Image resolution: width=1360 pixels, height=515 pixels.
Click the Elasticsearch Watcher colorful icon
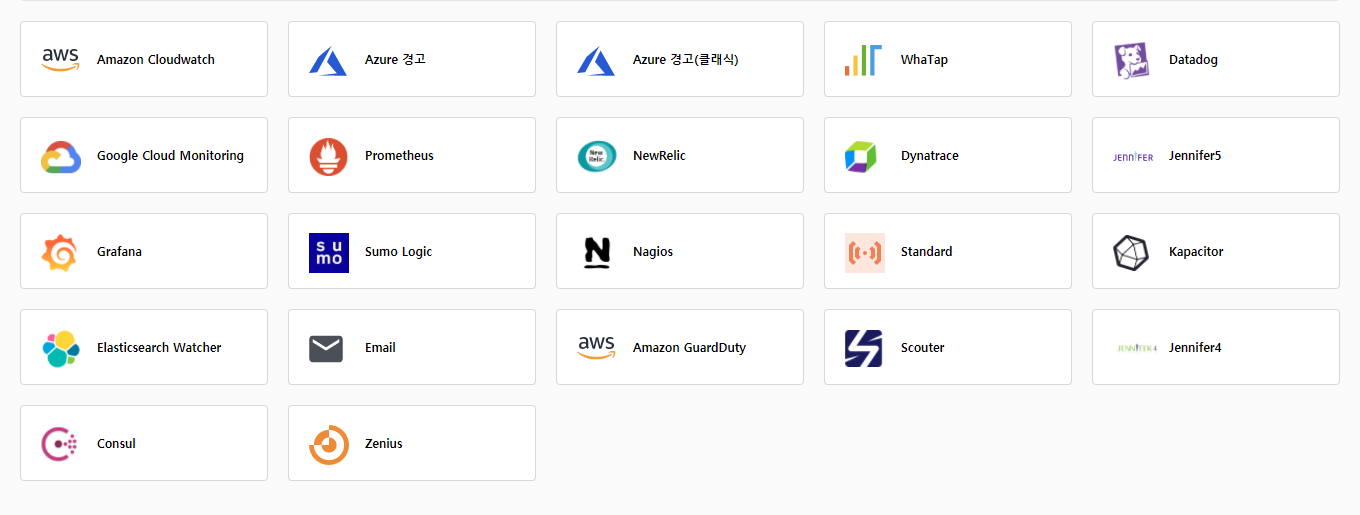60,348
